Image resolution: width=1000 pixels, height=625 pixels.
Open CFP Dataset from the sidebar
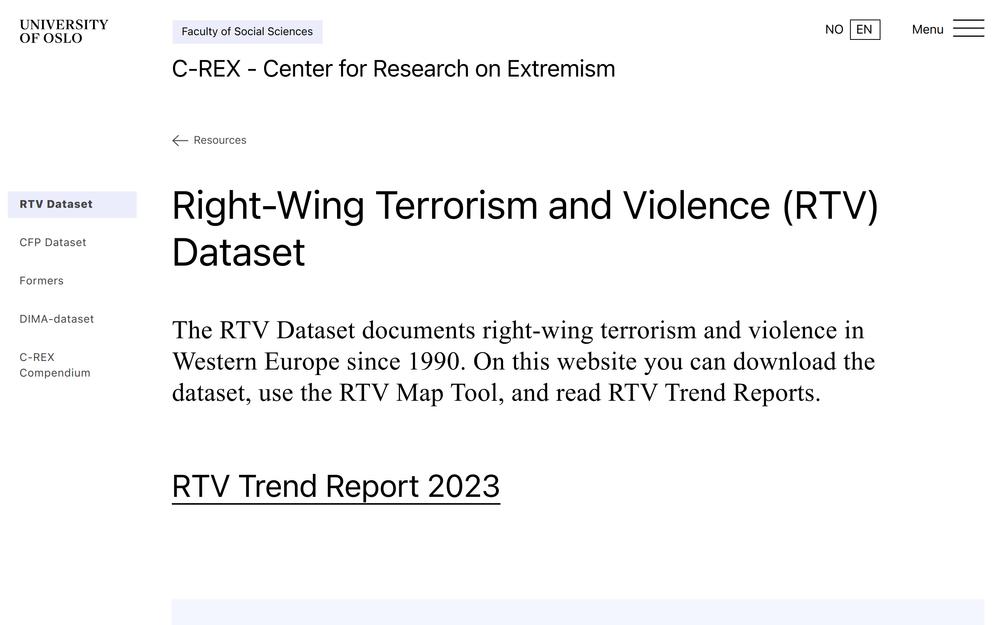[x=52, y=242]
